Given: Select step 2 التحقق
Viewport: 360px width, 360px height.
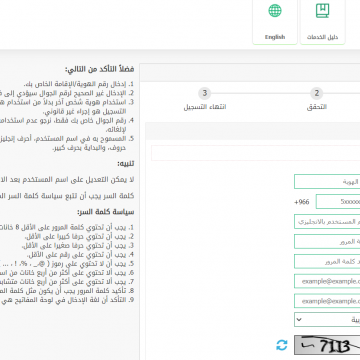Looking at the screenshot, I should click(x=317, y=93).
